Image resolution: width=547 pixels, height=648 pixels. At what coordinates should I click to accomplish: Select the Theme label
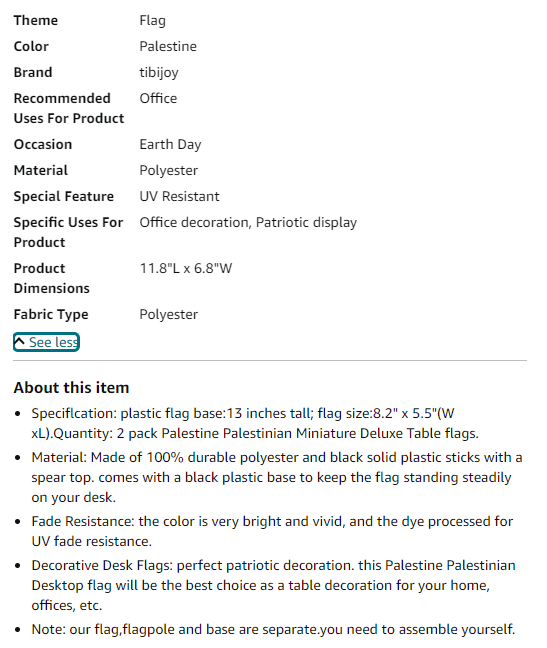pyautogui.click(x=36, y=20)
